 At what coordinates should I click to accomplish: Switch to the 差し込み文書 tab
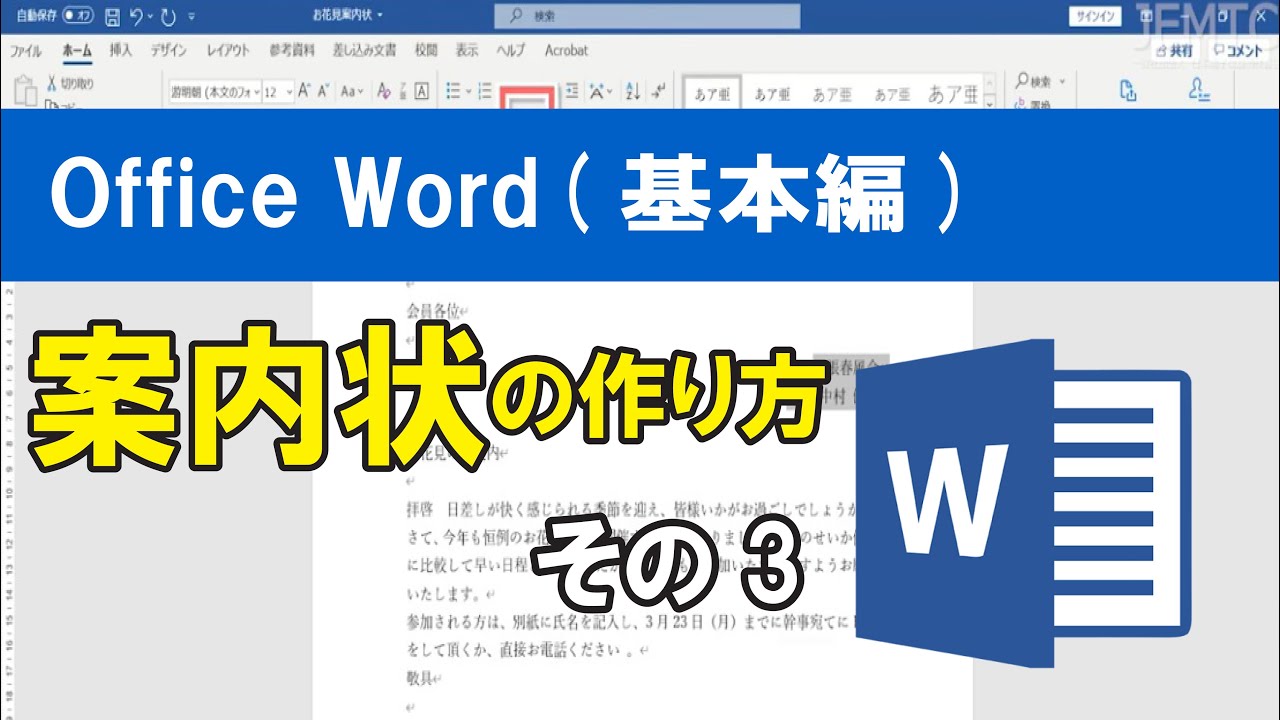coord(364,50)
